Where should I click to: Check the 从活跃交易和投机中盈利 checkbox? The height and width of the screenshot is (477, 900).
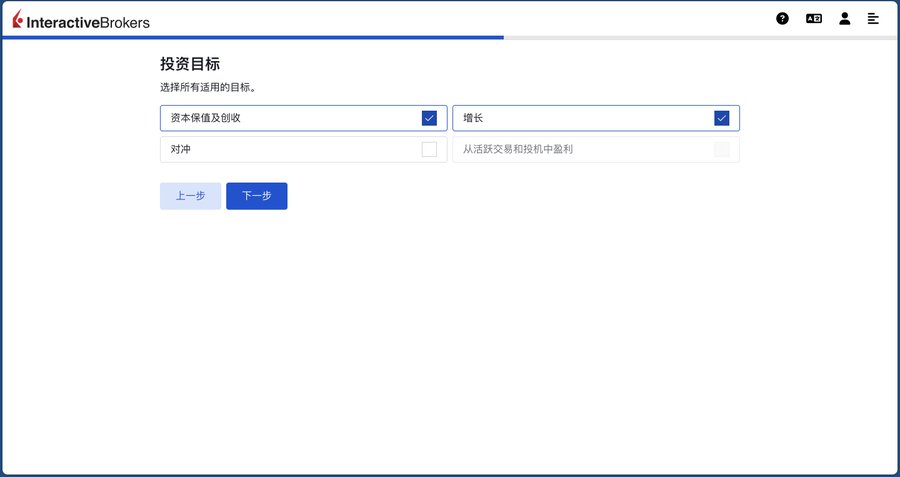721,149
